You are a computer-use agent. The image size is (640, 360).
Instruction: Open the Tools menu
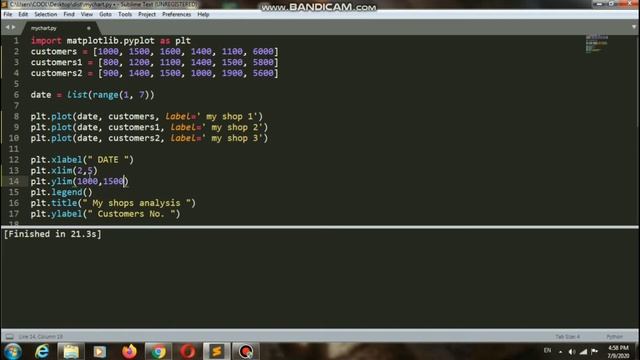pos(125,14)
